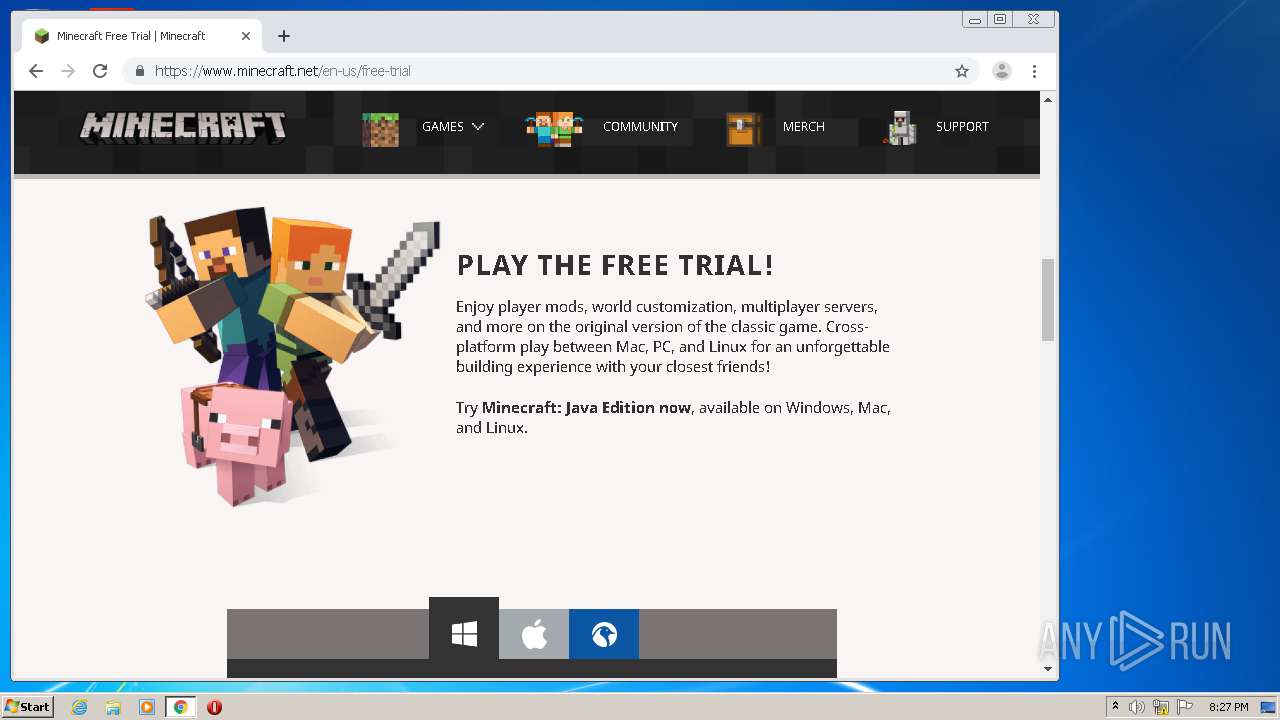This screenshot has width=1280, height=720.
Task: Go back to the previous page
Action: [36, 71]
